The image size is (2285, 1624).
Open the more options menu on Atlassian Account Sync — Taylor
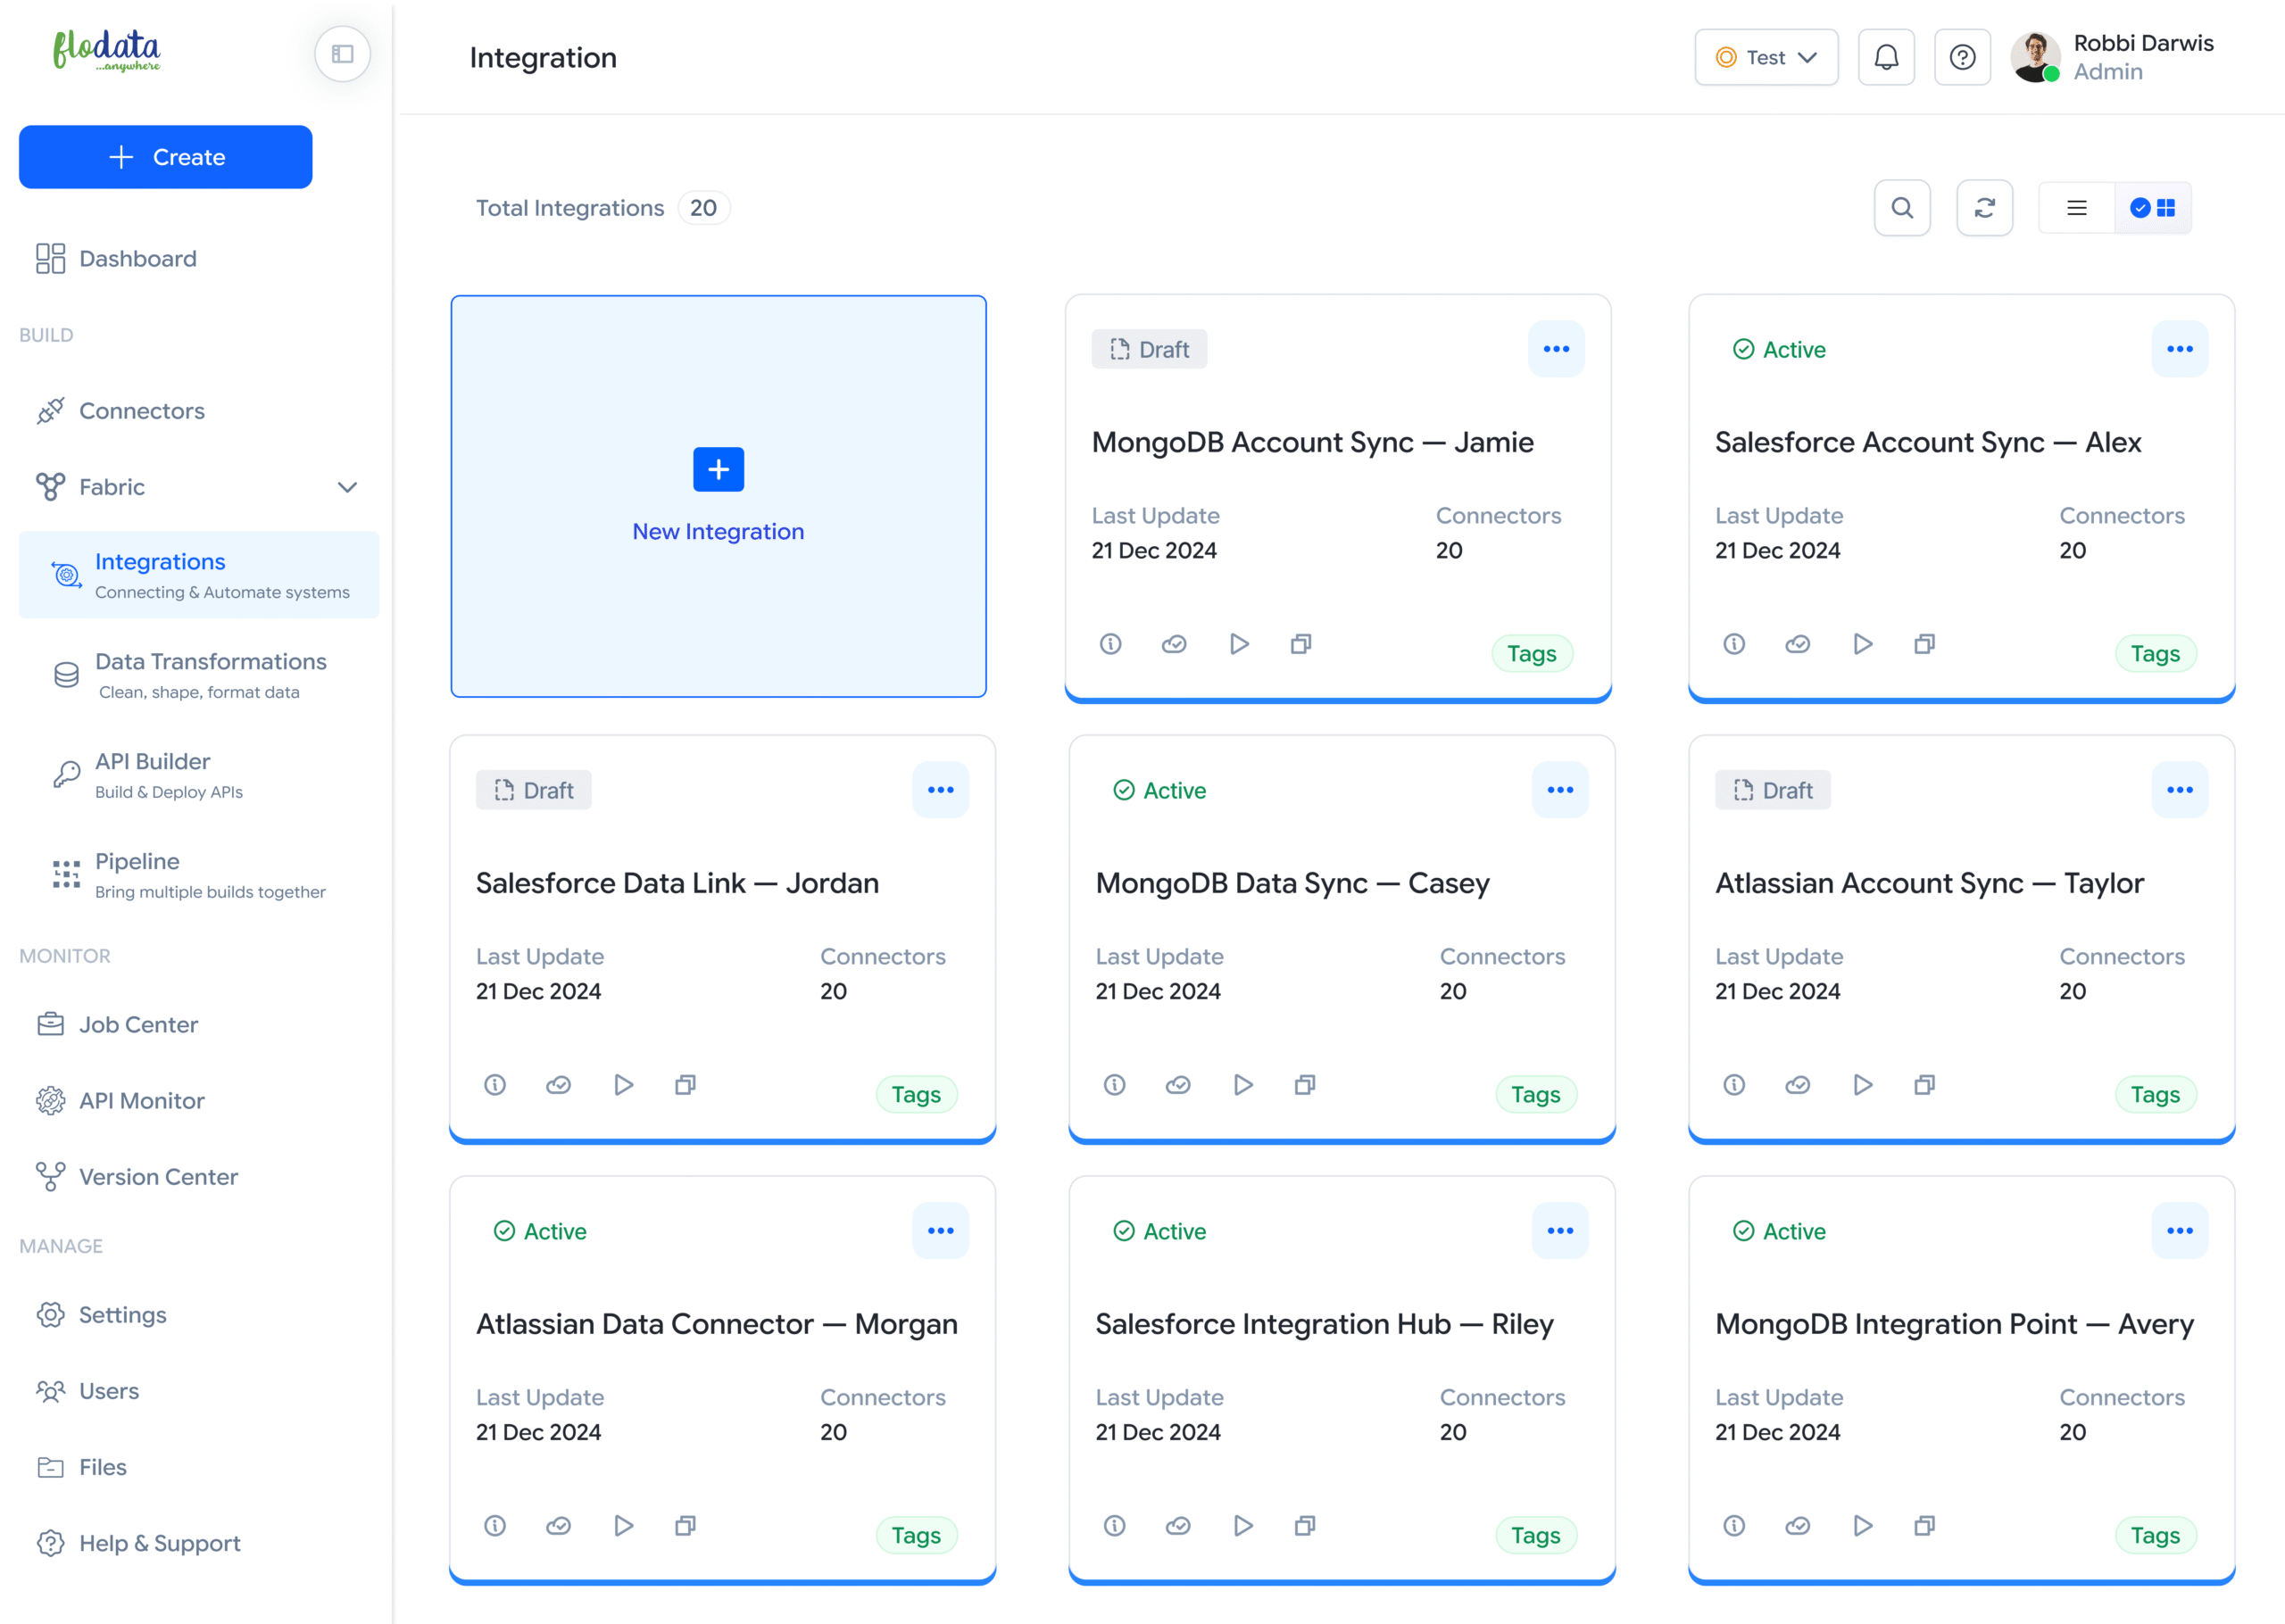[x=2179, y=790]
